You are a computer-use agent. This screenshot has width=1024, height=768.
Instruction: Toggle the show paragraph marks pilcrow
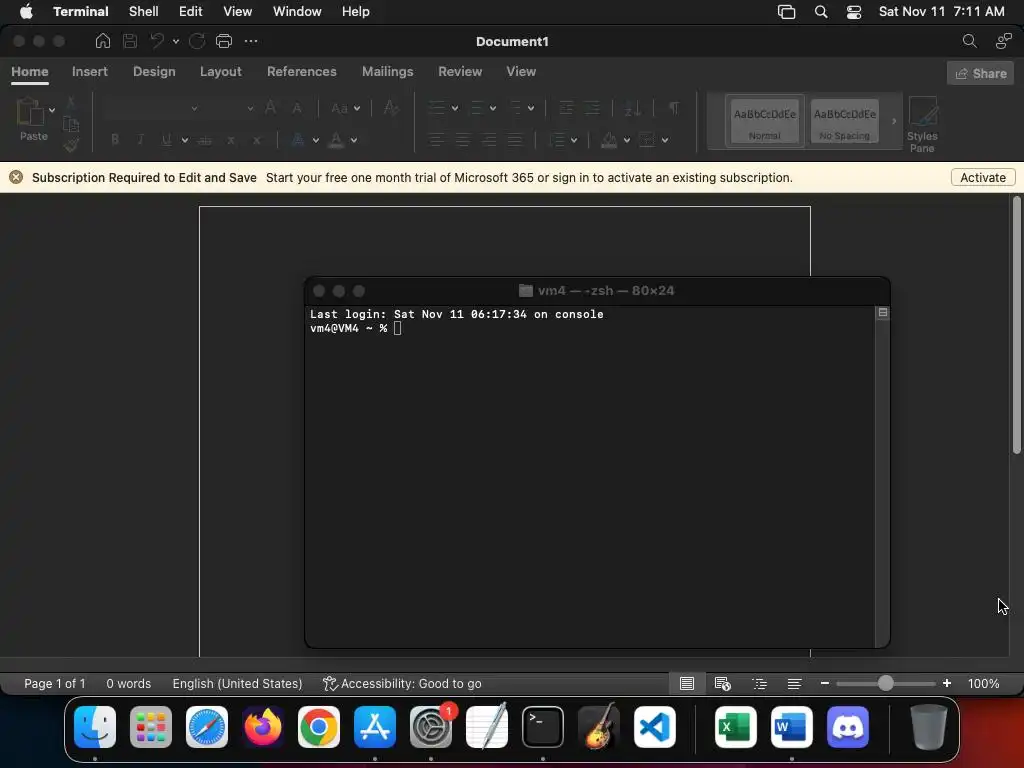tap(673, 108)
